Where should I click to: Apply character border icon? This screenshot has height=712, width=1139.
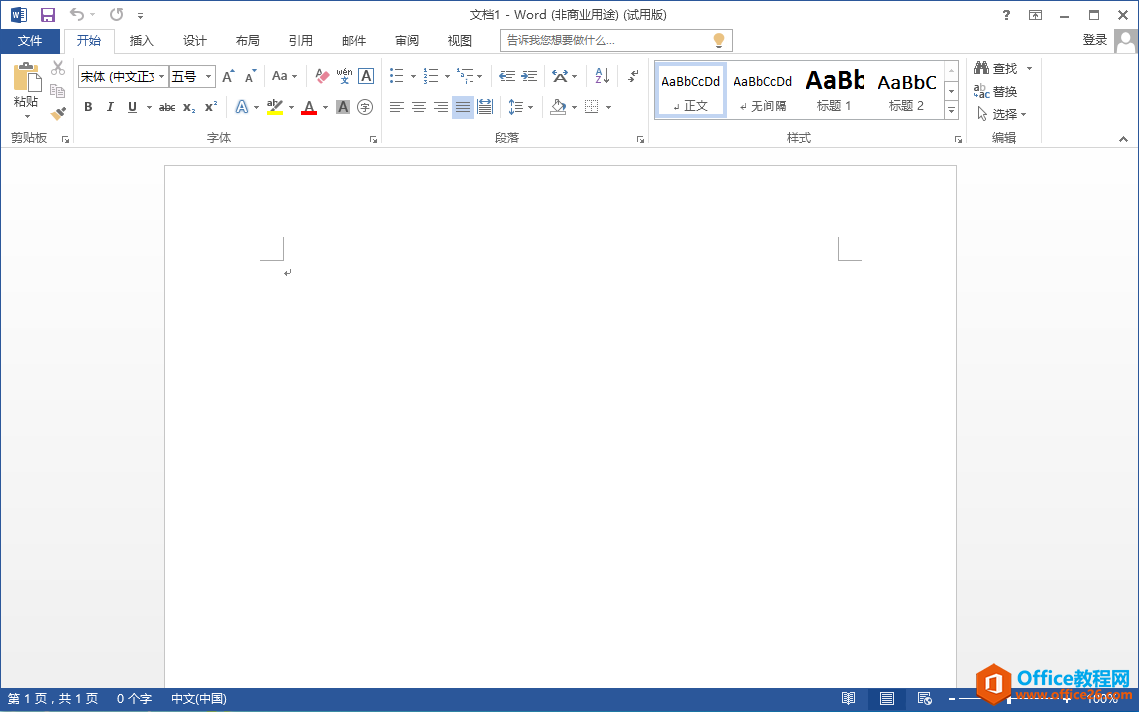click(x=366, y=76)
